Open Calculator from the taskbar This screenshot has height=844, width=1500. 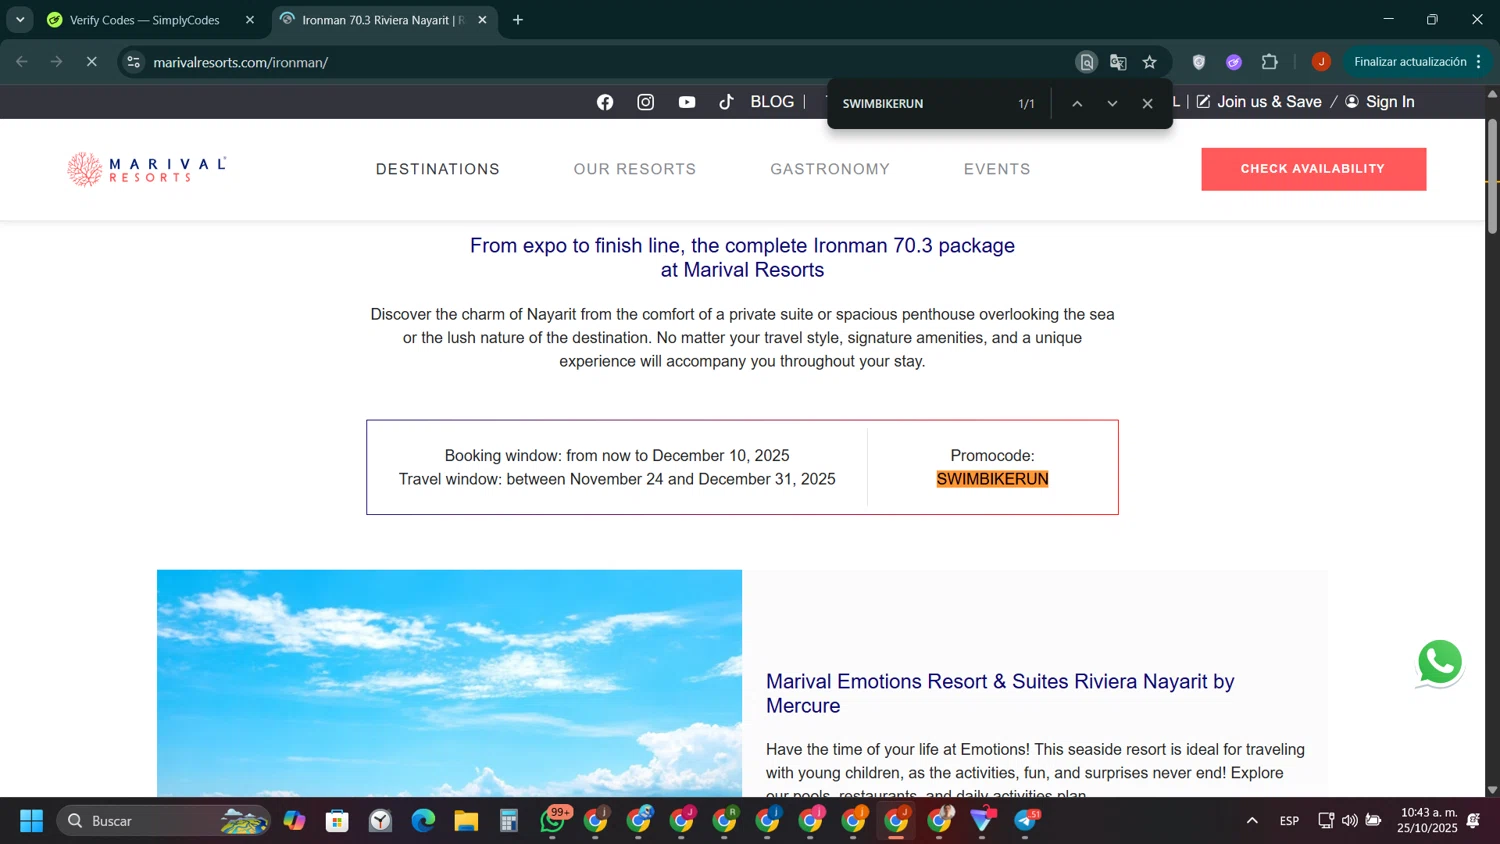click(509, 821)
